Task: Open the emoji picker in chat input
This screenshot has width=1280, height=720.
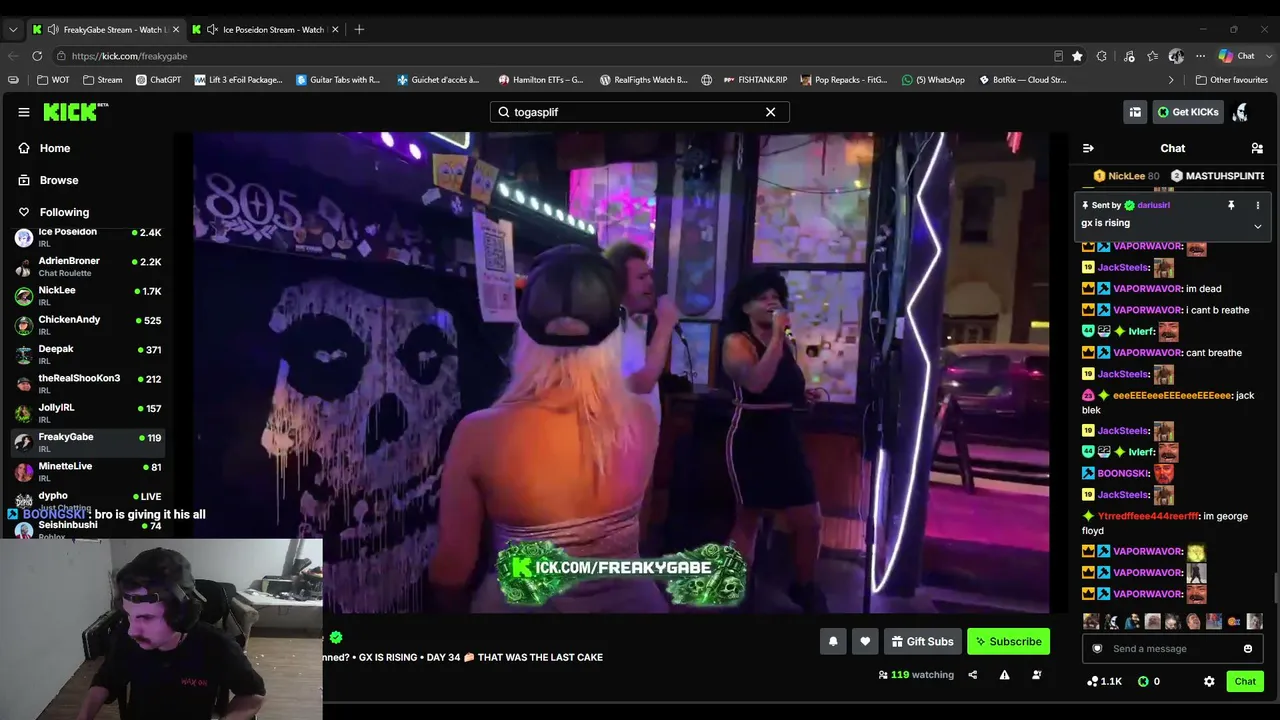Action: tap(1248, 648)
